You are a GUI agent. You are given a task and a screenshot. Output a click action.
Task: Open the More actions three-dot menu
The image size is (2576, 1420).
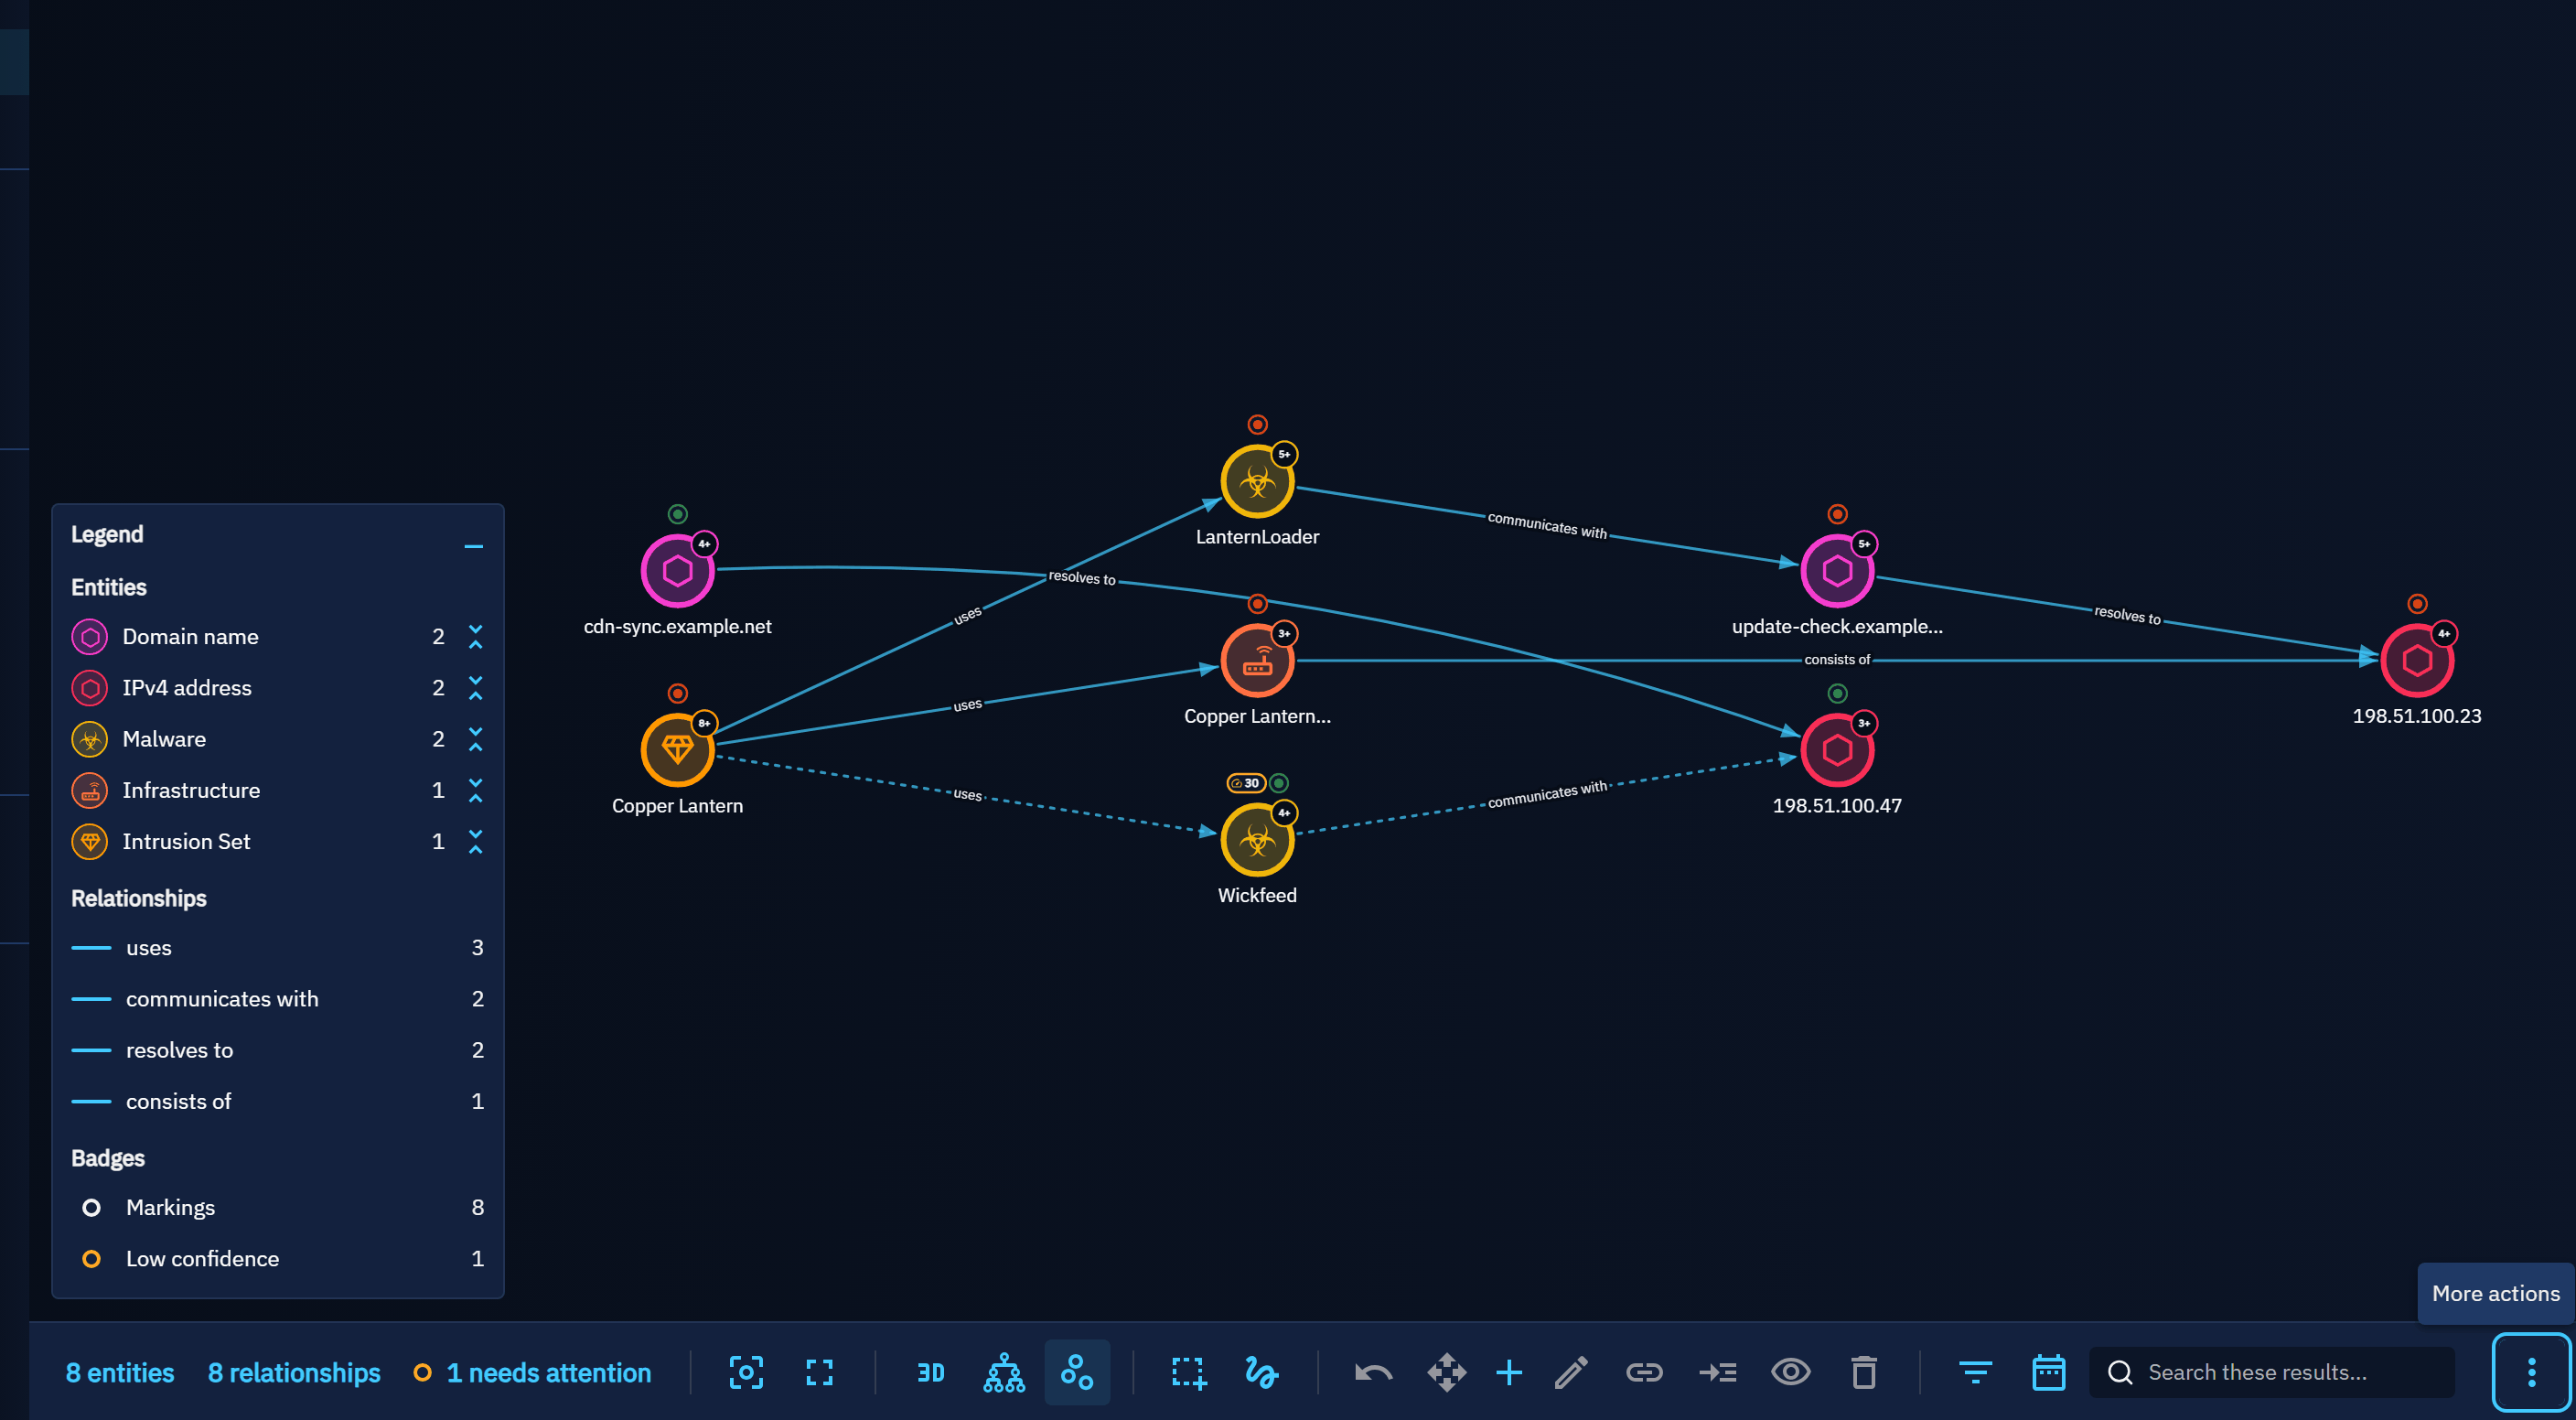click(x=2531, y=1372)
